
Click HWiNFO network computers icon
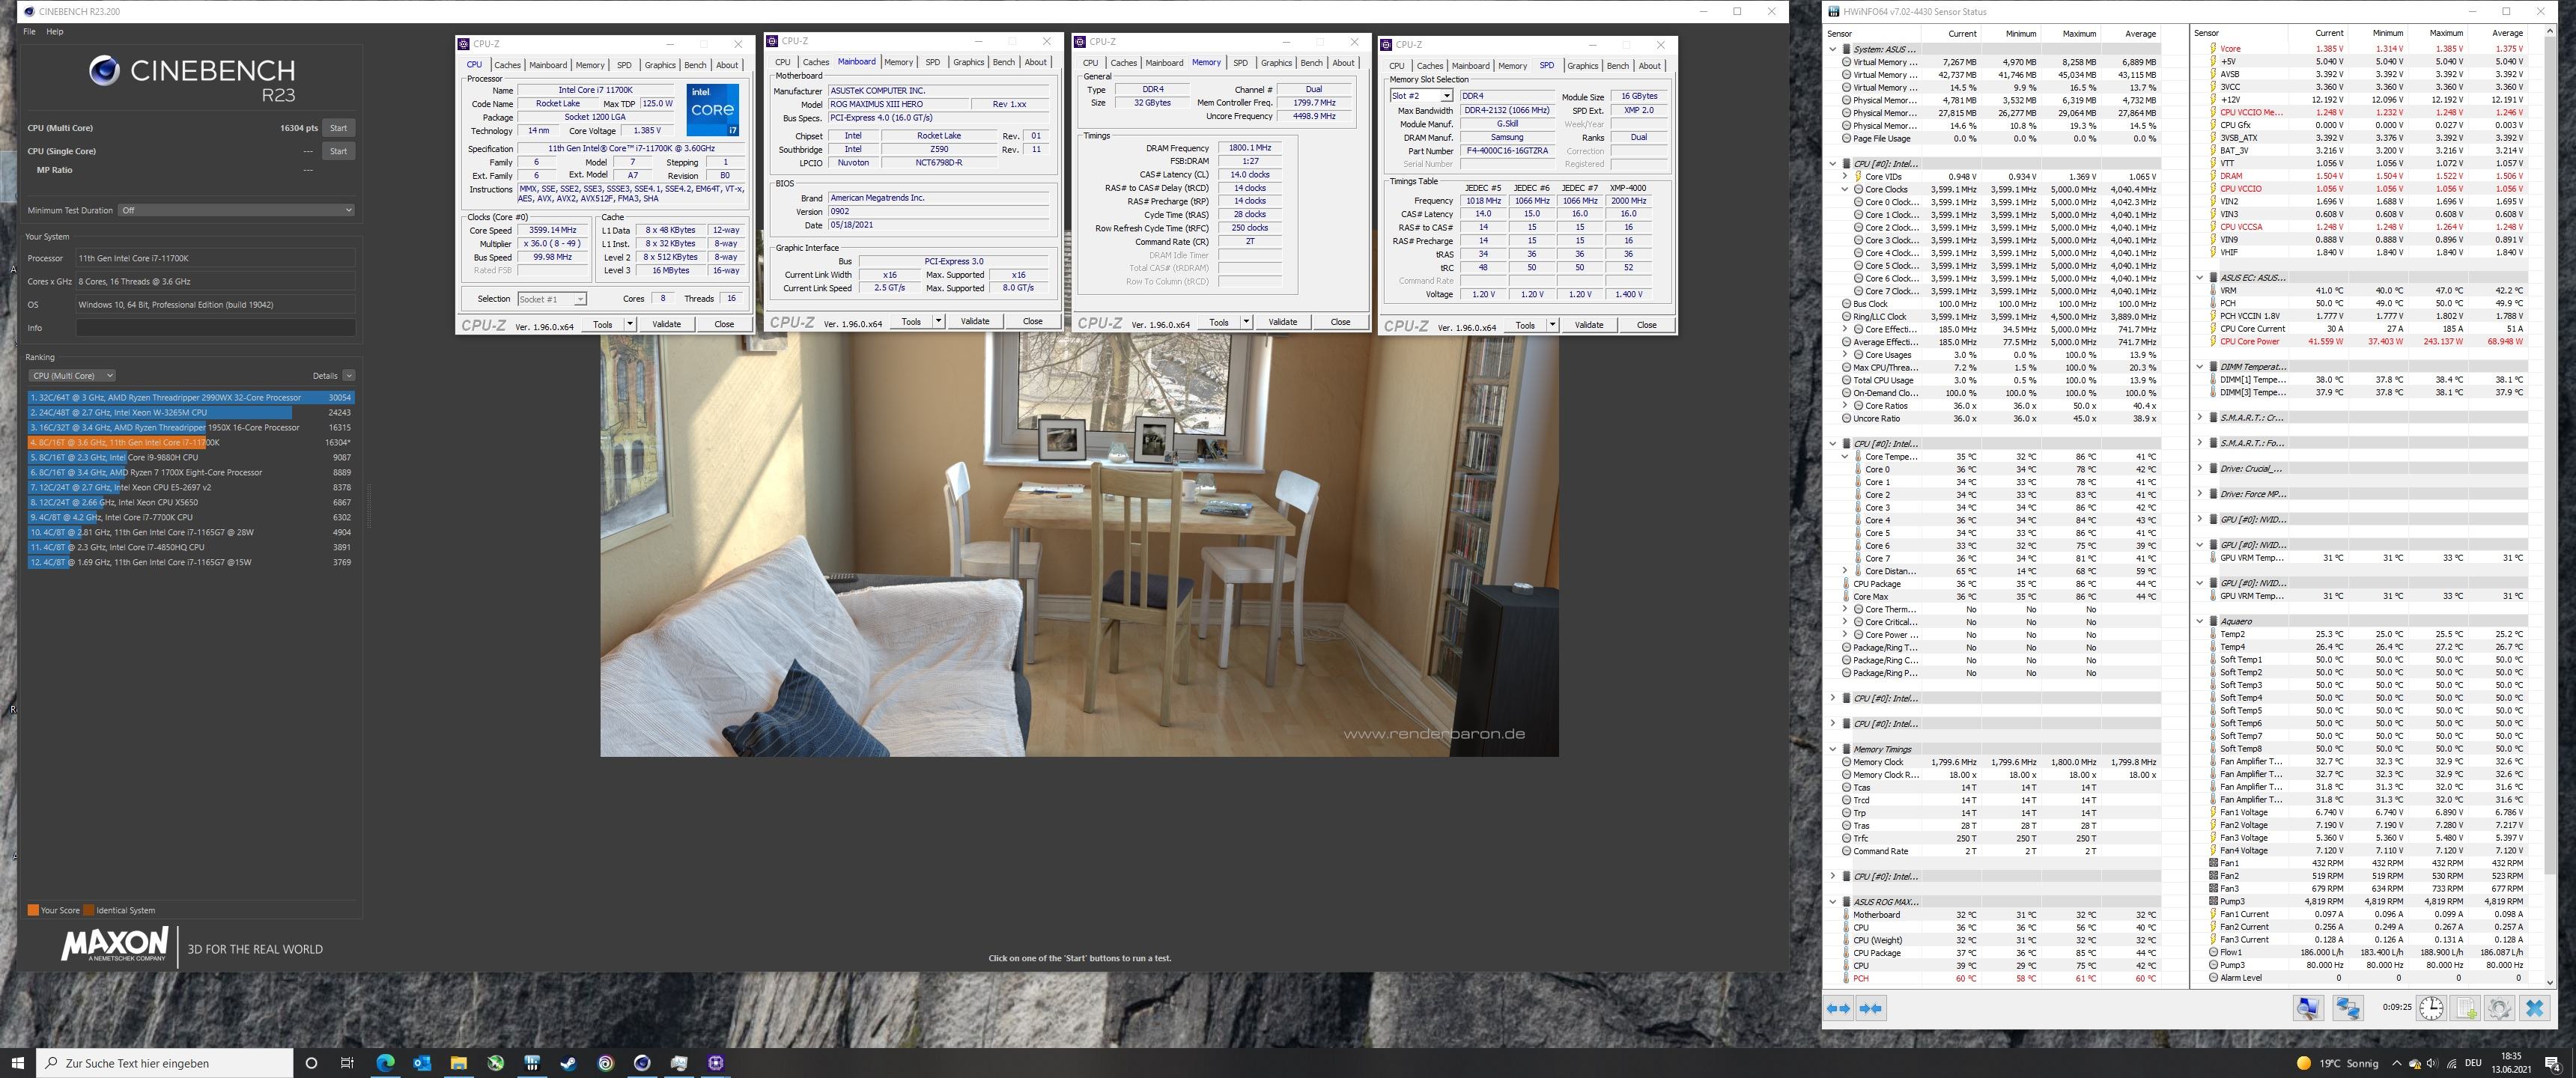[2348, 1008]
